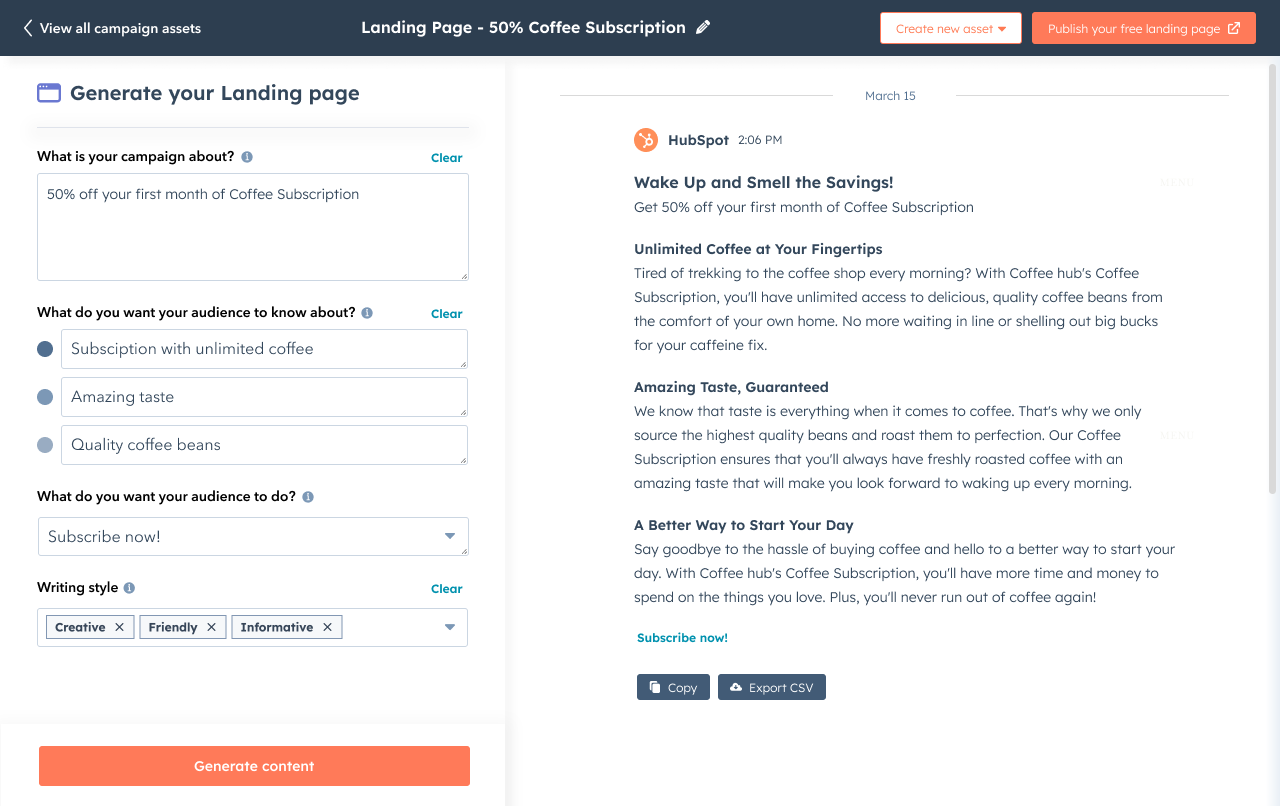Click the pencil edit icon beside the title

pos(703,28)
